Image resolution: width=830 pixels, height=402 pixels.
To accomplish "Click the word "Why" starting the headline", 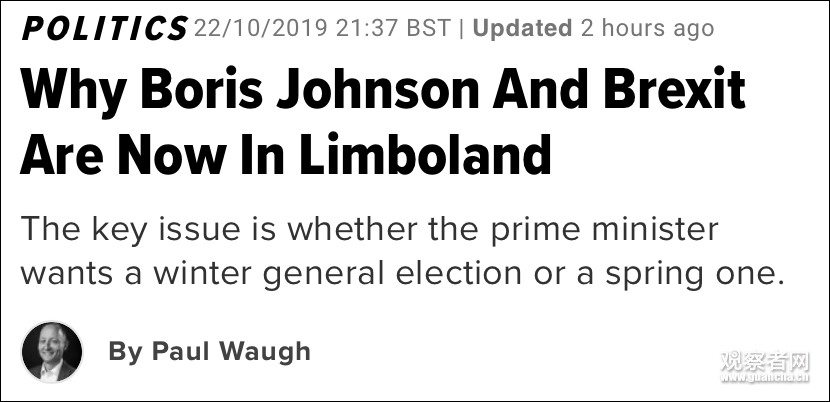I will click(67, 93).
